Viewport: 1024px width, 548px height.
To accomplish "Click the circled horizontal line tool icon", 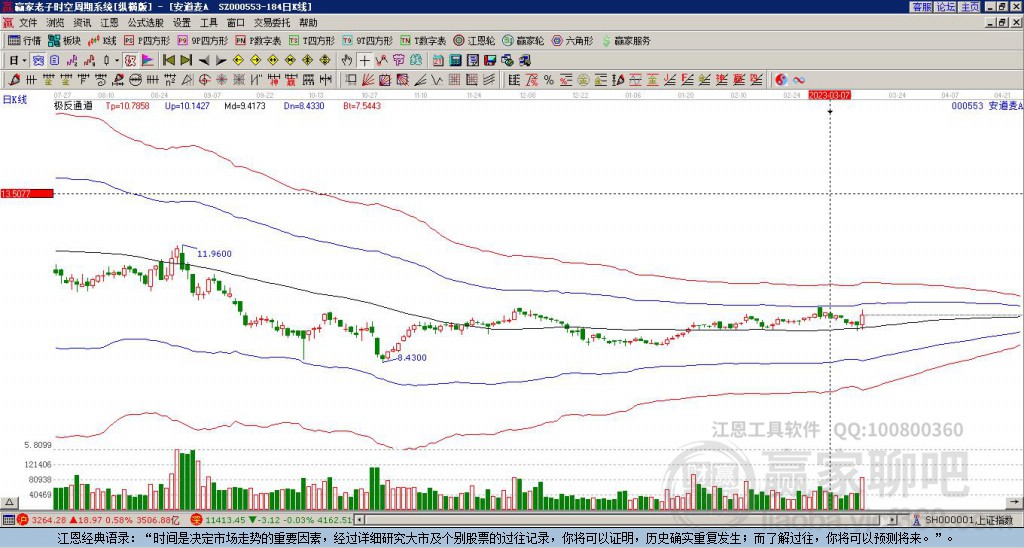I will click(135, 80).
